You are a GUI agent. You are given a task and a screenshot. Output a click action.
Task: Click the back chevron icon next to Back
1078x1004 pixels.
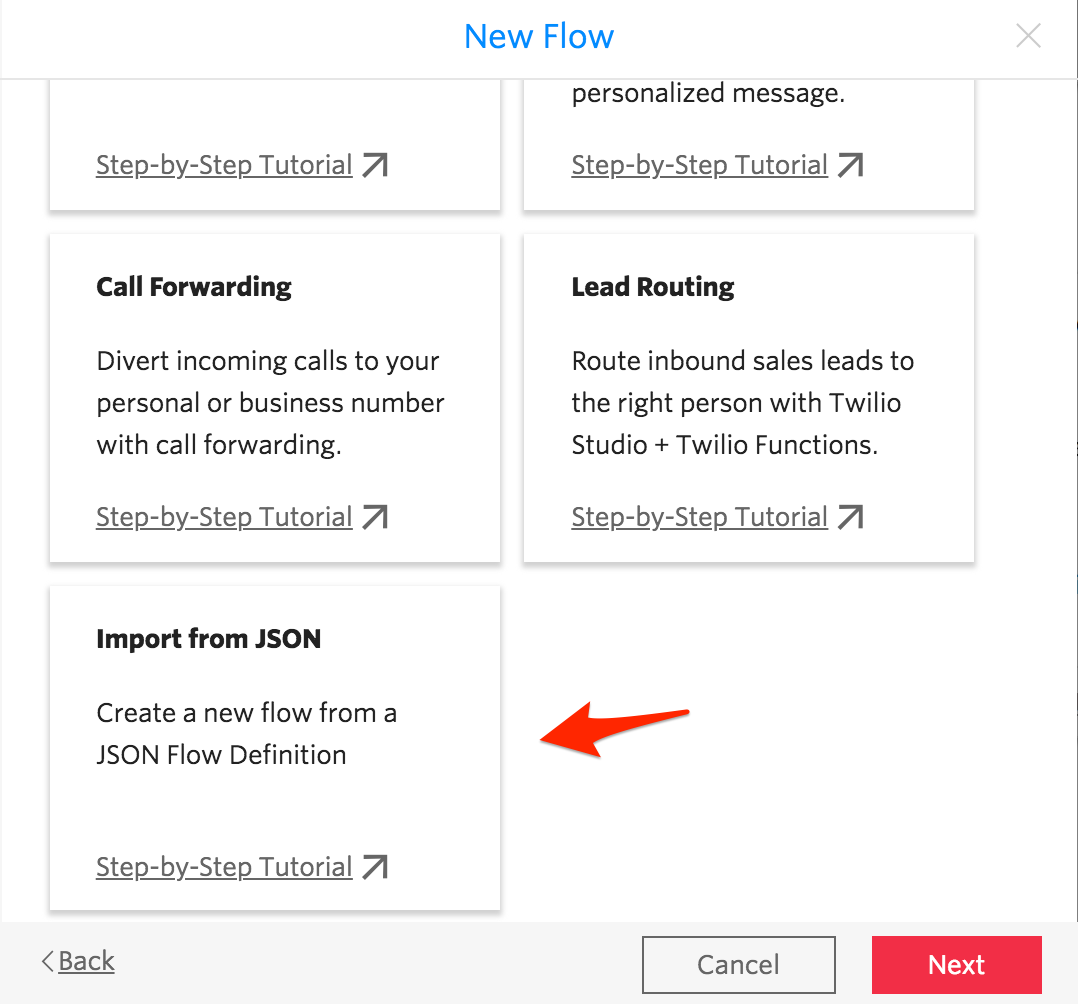pos(46,960)
